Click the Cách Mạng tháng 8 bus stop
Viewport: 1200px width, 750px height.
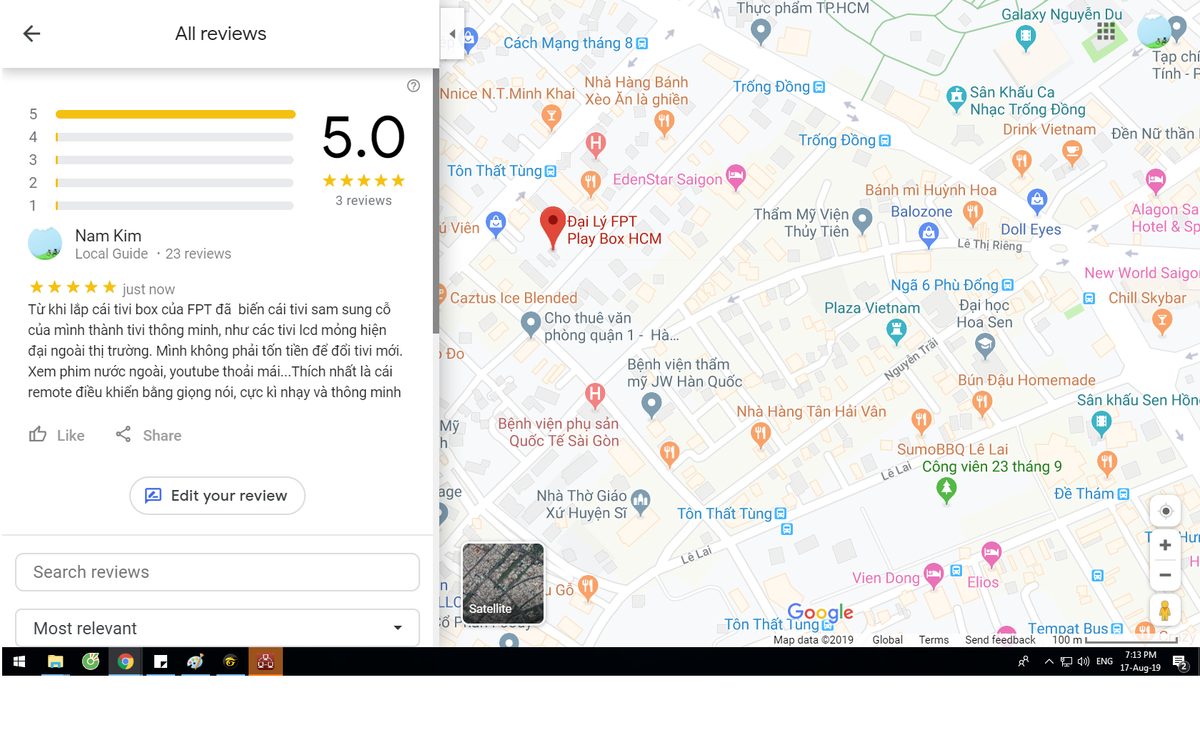pos(642,43)
